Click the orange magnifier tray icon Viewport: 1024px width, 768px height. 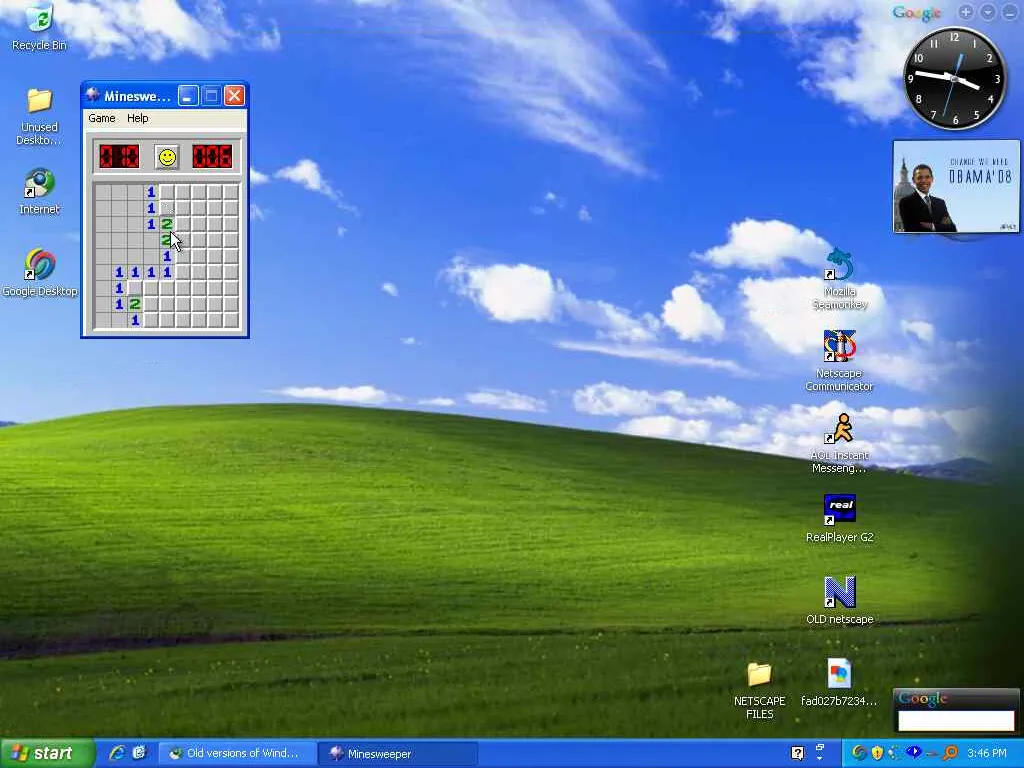point(950,753)
